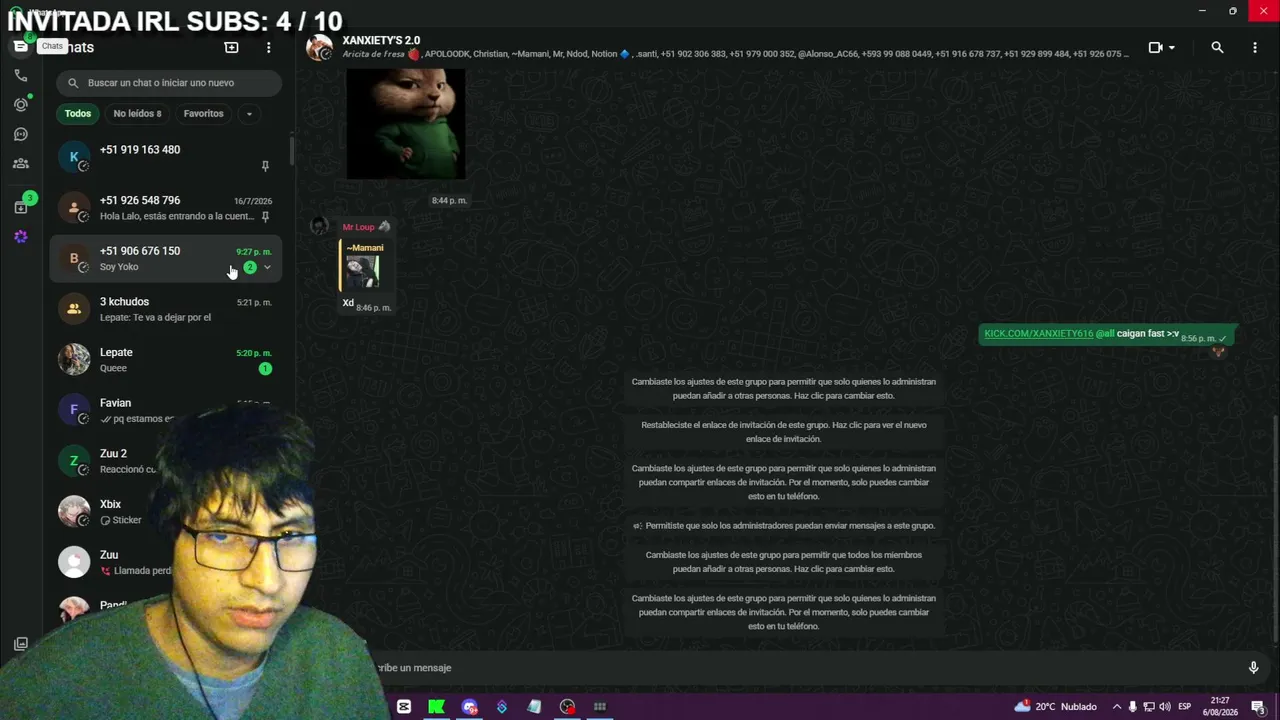Open the Discord icon in the taskbar
Screen dimensions: 1280x720
coord(470,707)
